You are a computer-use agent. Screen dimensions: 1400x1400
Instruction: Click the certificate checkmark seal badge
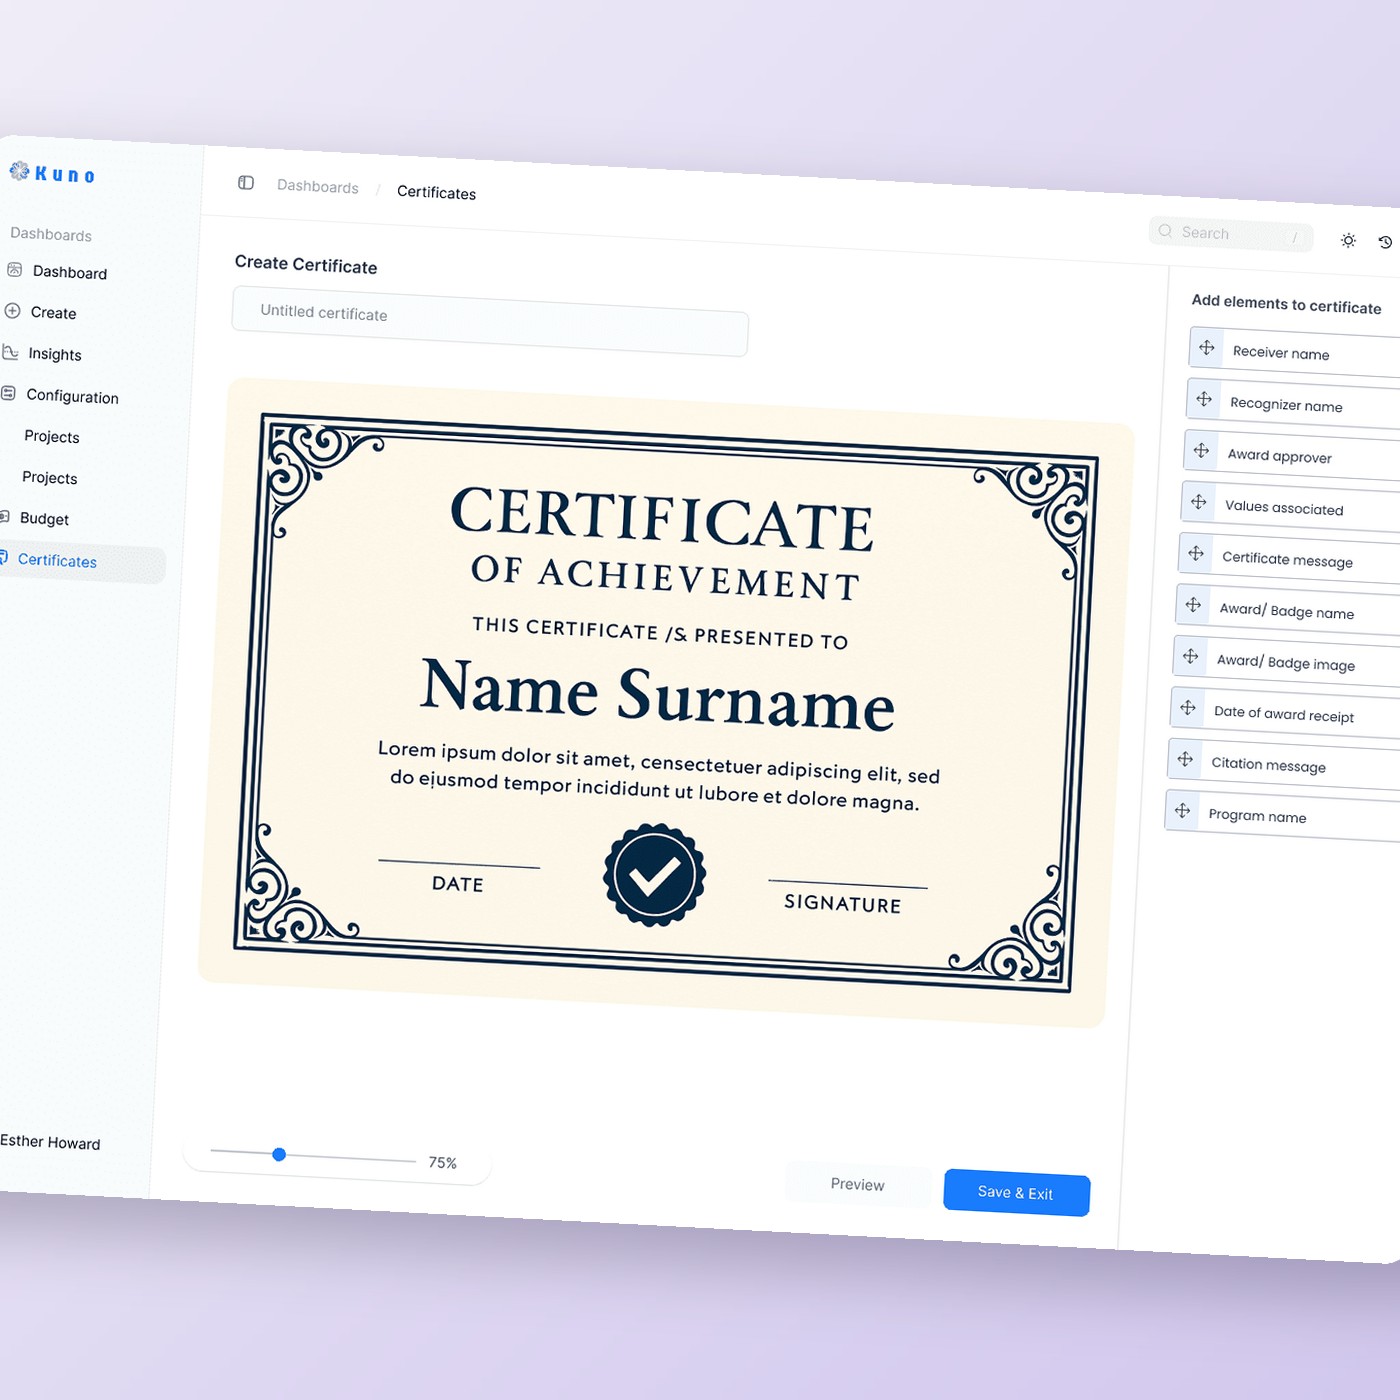coord(655,875)
